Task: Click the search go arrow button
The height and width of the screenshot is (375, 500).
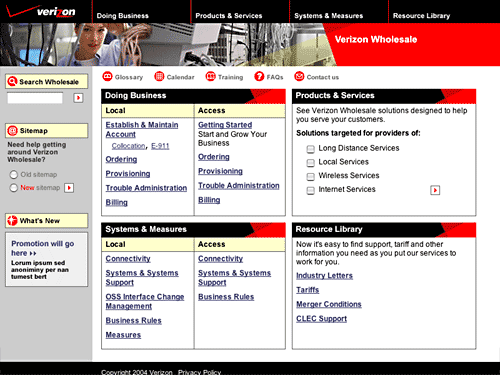Action: coord(78,98)
